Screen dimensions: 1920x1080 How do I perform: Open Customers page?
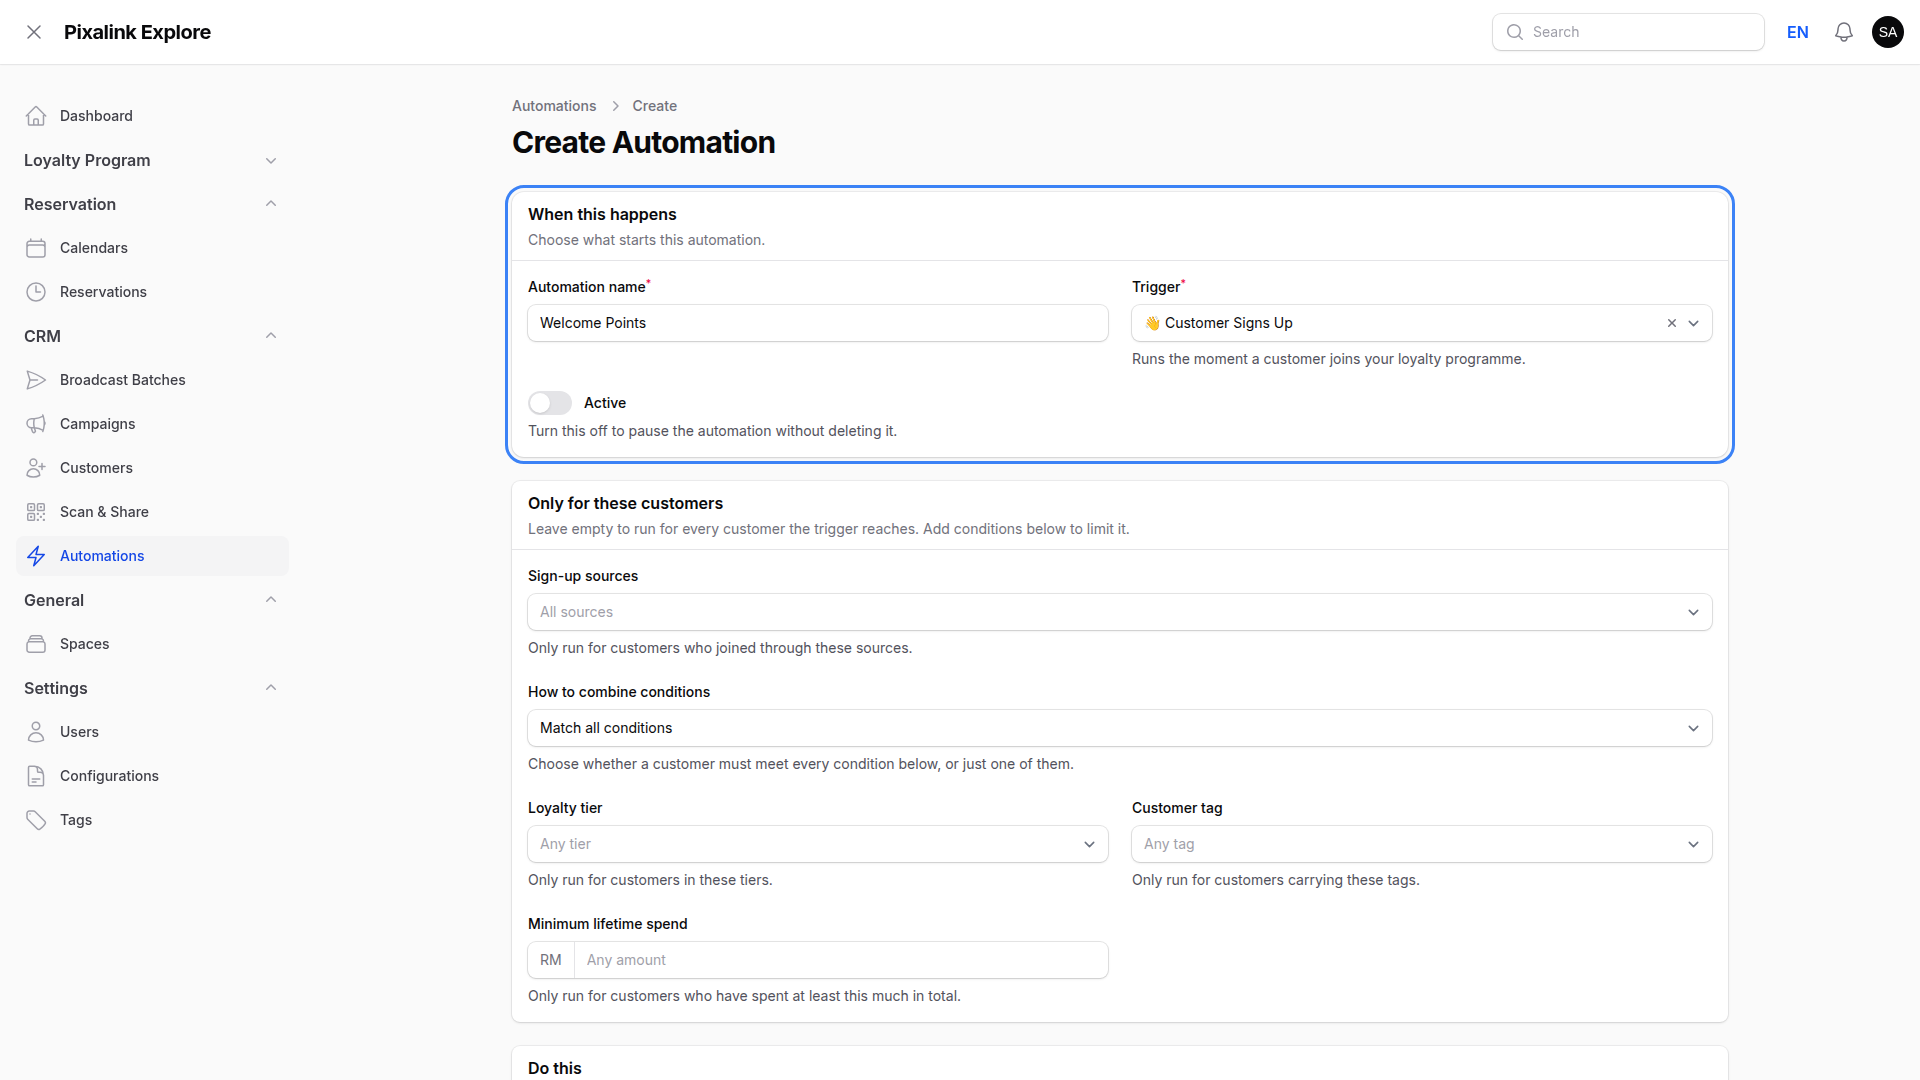[x=152, y=468]
